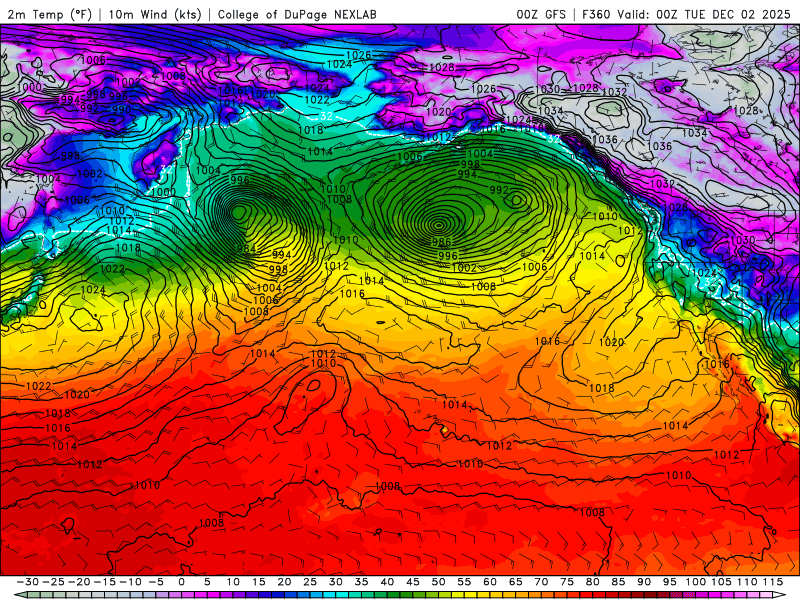This screenshot has height=600, width=800.
Task: Click the 100 label on the temperature scale
Action: click(696, 582)
